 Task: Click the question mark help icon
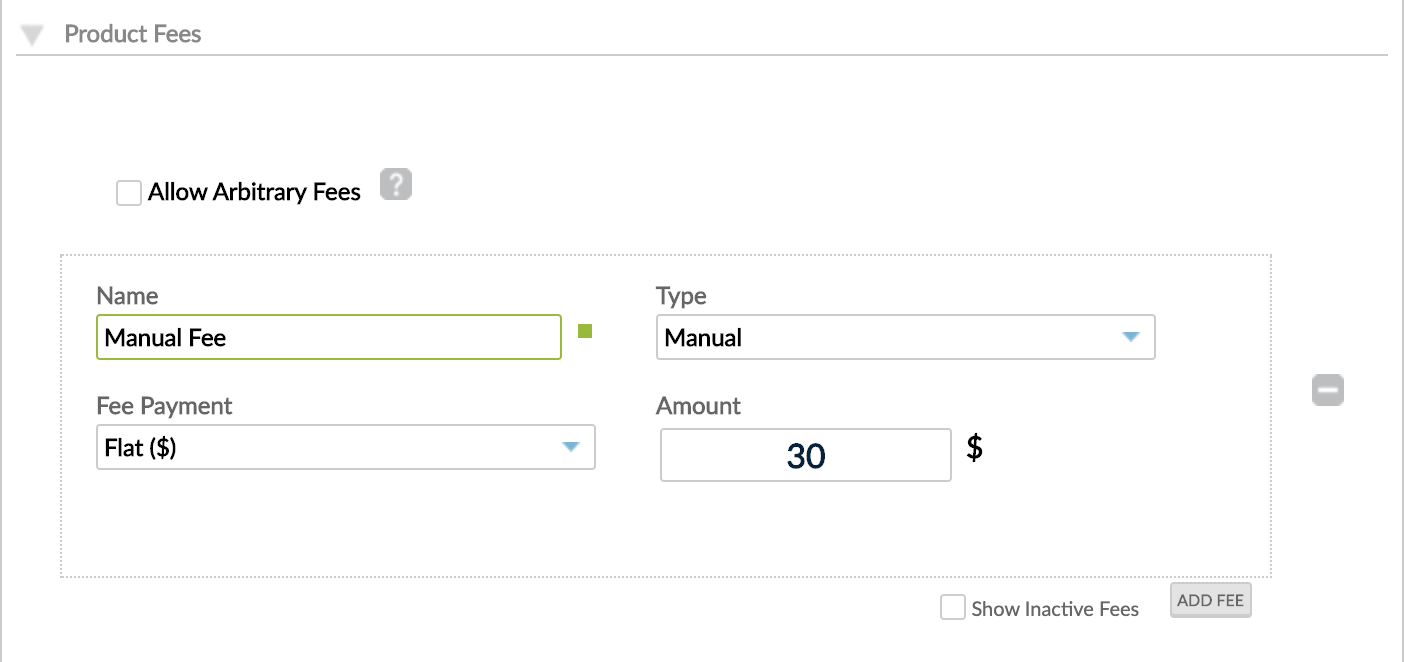(395, 184)
